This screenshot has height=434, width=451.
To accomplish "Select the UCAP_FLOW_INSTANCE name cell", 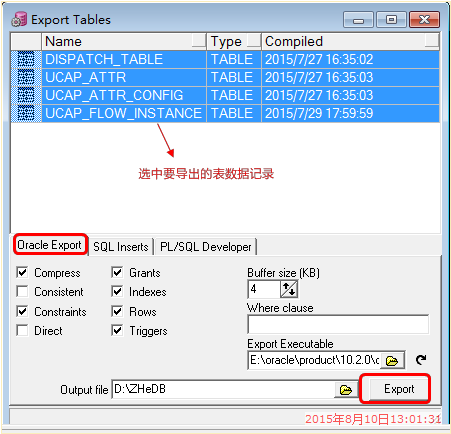I will [124, 114].
